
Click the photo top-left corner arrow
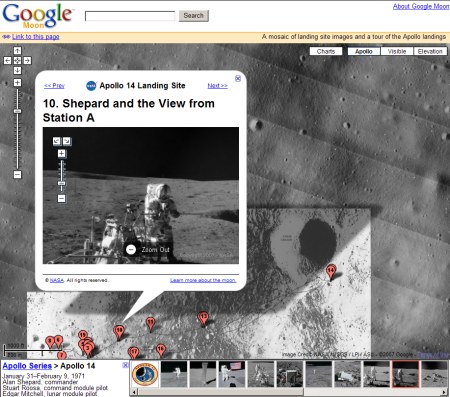pyautogui.click(x=57, y=141)
